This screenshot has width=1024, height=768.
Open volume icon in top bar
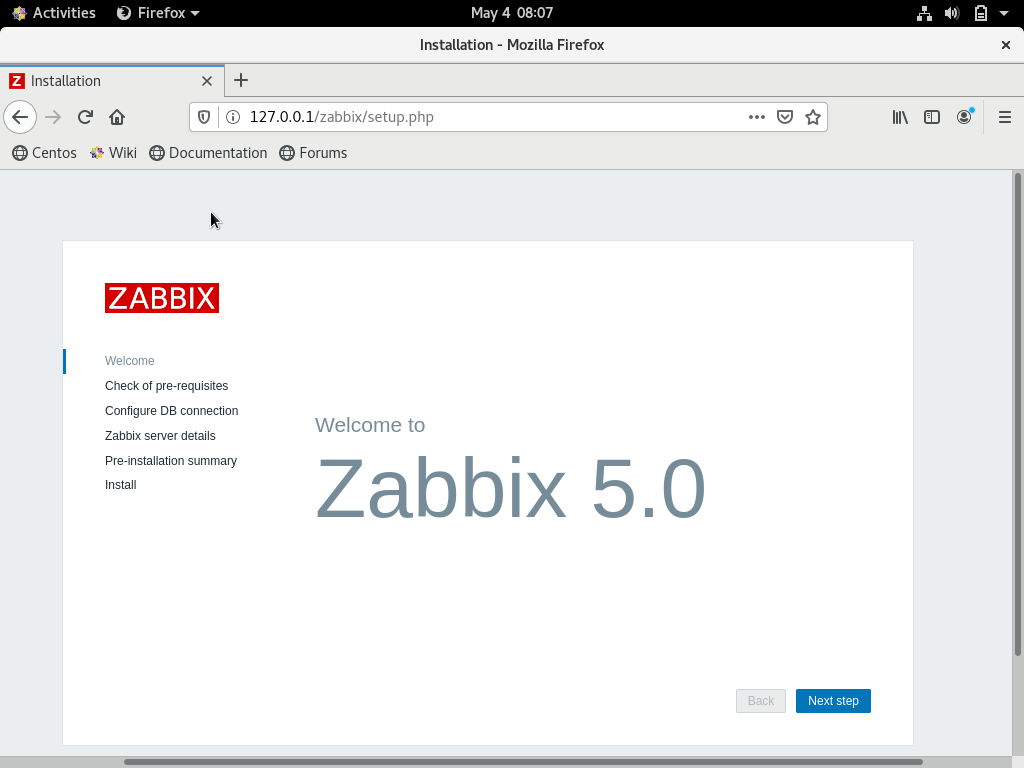(x=952, y=13)
